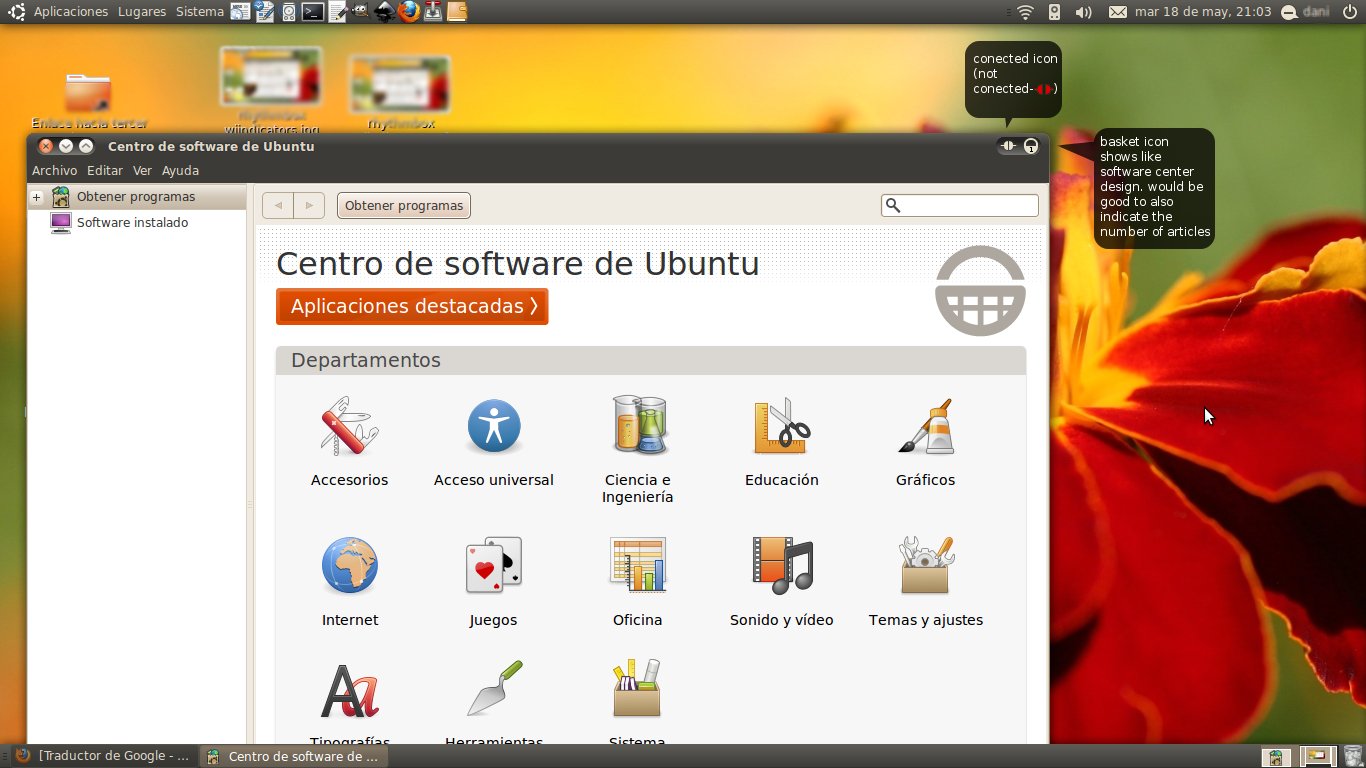1366x768 pixels.
Task: Open Temas y ajustes department
Action: point(925,581)
